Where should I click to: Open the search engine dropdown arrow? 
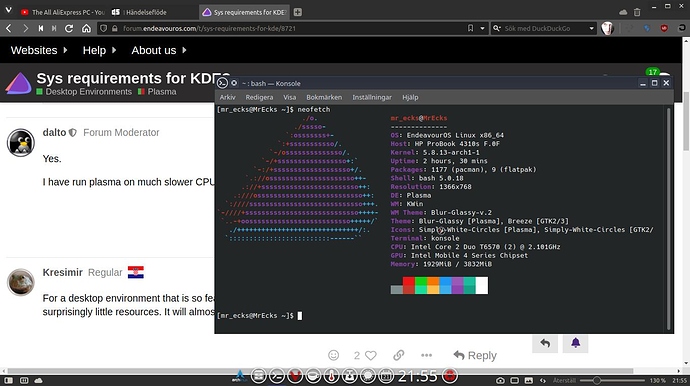(x=591, y=28)
